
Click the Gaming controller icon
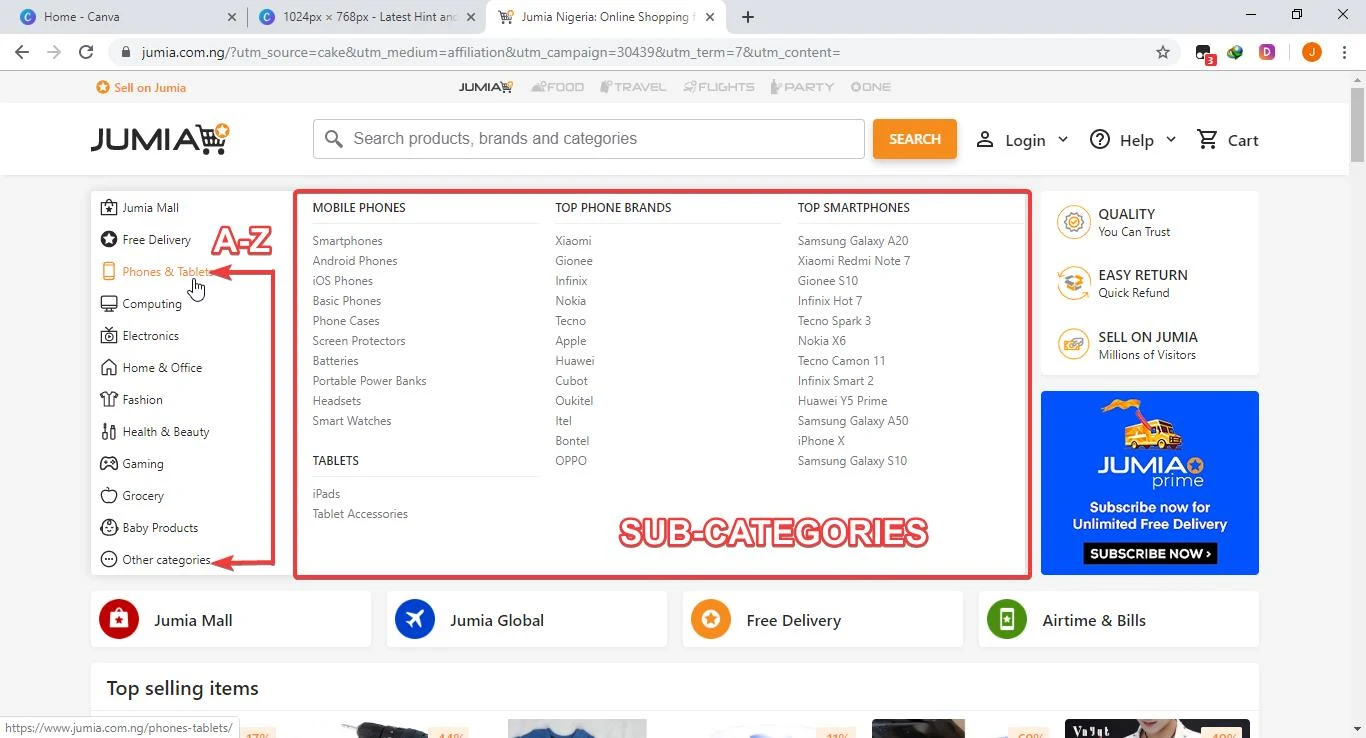109,464
